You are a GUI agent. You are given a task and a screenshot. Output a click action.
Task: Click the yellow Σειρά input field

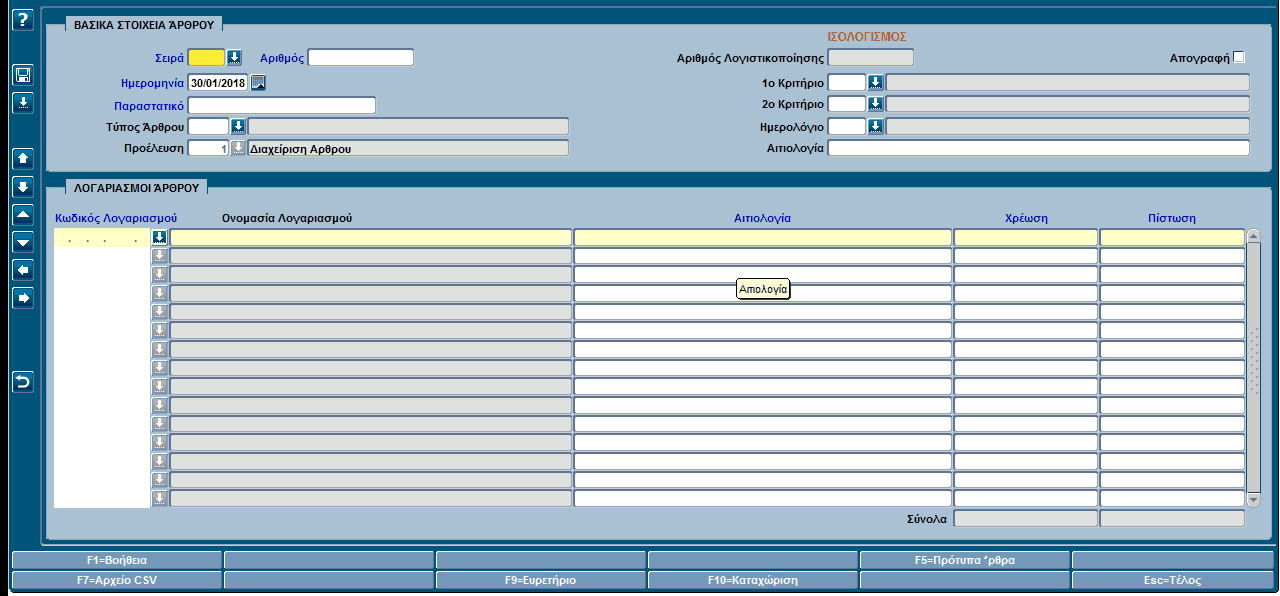click(x=207, y=57)
